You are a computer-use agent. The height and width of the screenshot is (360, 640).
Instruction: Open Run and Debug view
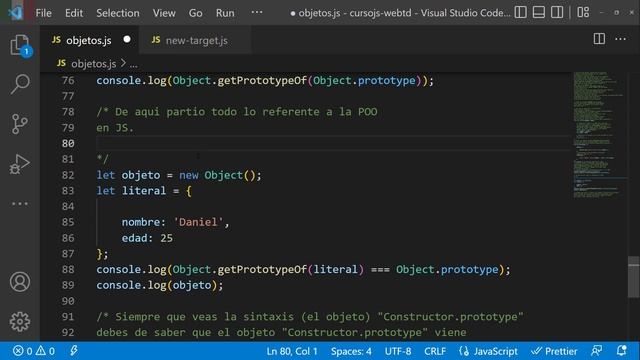pyautogui.click(x=20, y=164)
